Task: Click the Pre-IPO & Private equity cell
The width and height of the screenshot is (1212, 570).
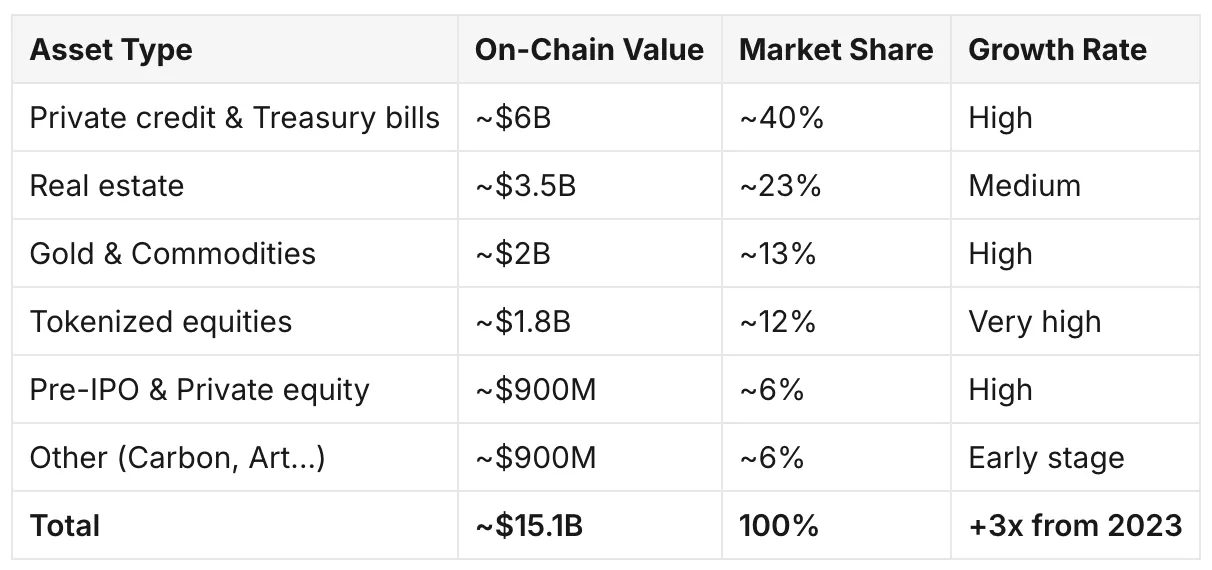Action: point(200,390)
